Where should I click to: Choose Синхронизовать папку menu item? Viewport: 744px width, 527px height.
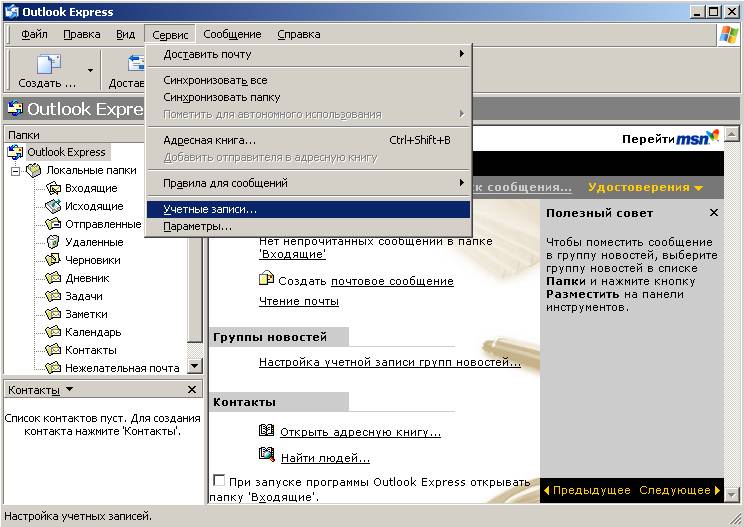point(308,97)
